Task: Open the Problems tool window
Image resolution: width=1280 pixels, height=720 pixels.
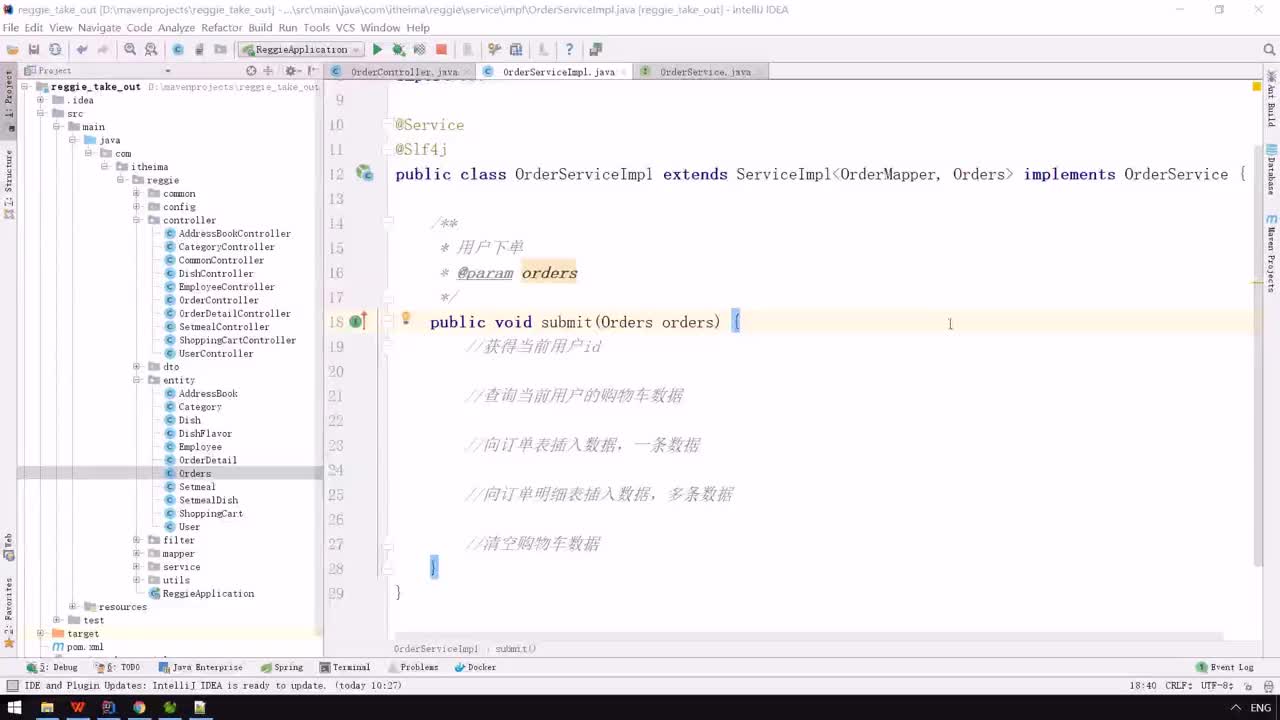Action: 412,667
